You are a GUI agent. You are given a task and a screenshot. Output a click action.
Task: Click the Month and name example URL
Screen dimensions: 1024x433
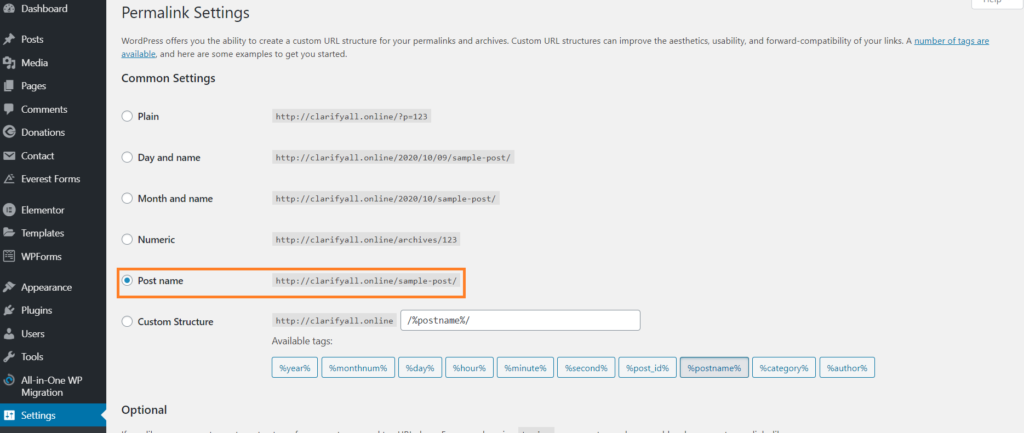coord(386,199)
